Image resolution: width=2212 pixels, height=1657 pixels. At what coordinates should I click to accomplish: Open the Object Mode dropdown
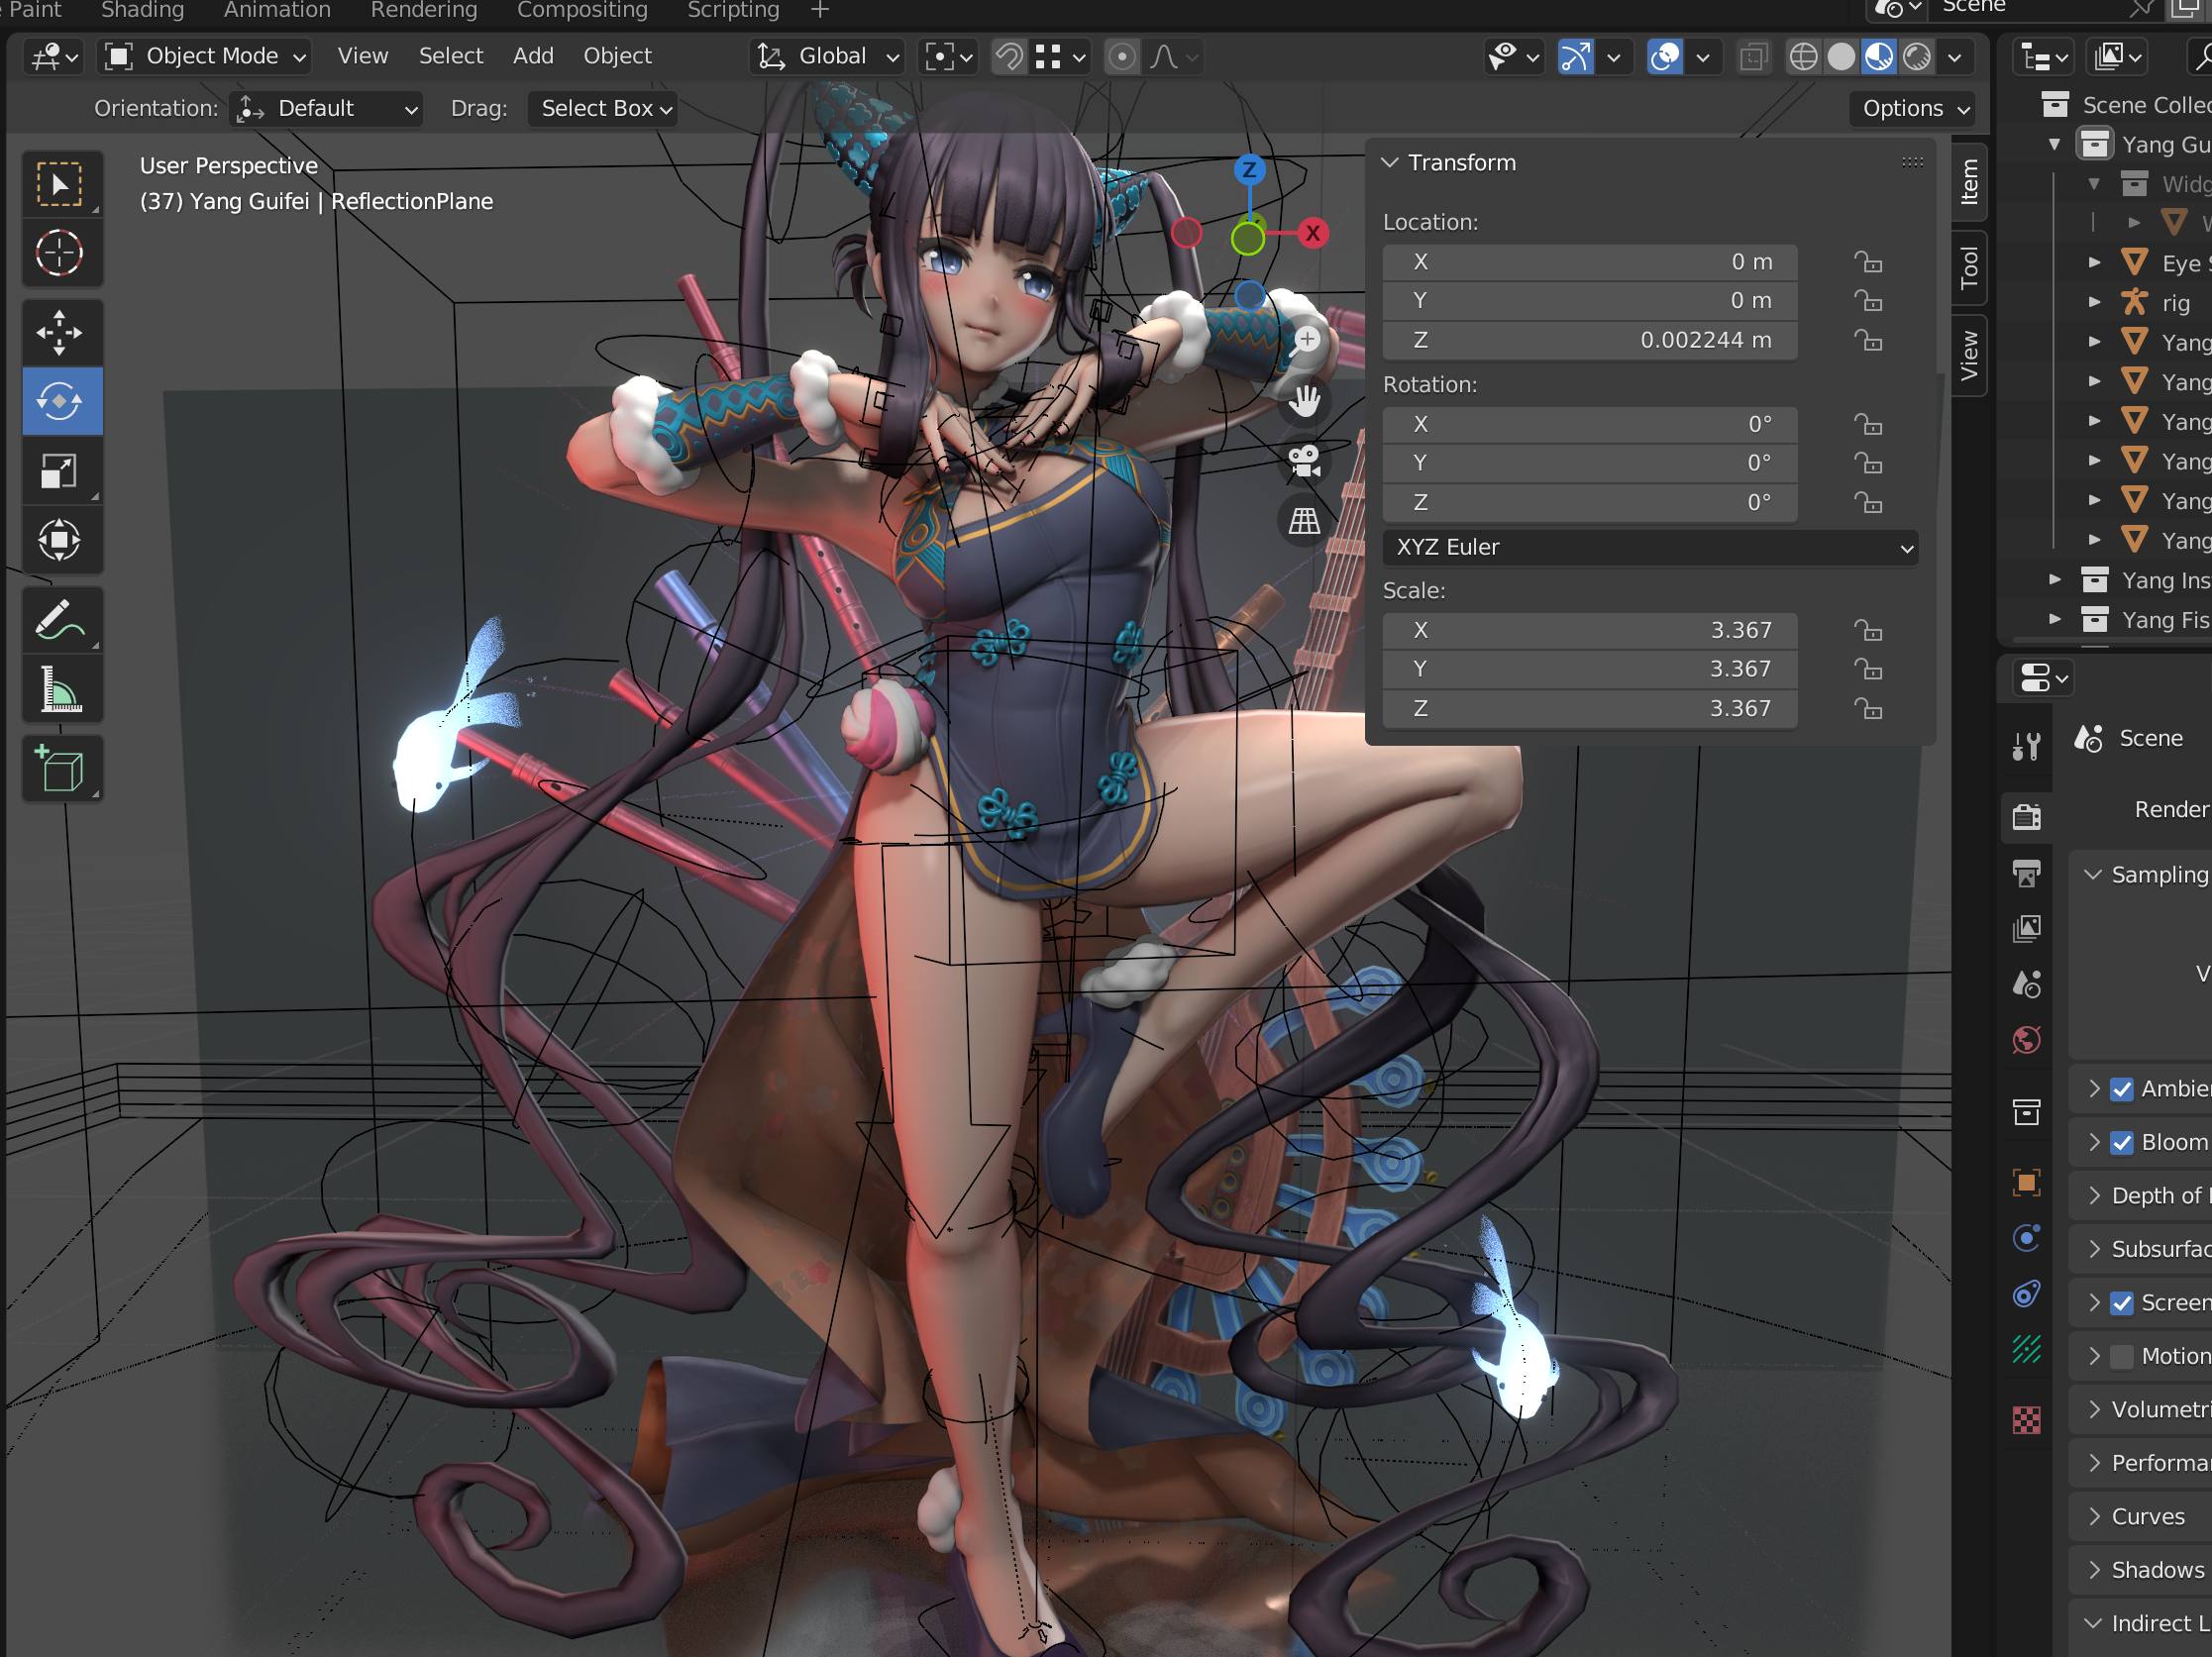coord(205,57)
